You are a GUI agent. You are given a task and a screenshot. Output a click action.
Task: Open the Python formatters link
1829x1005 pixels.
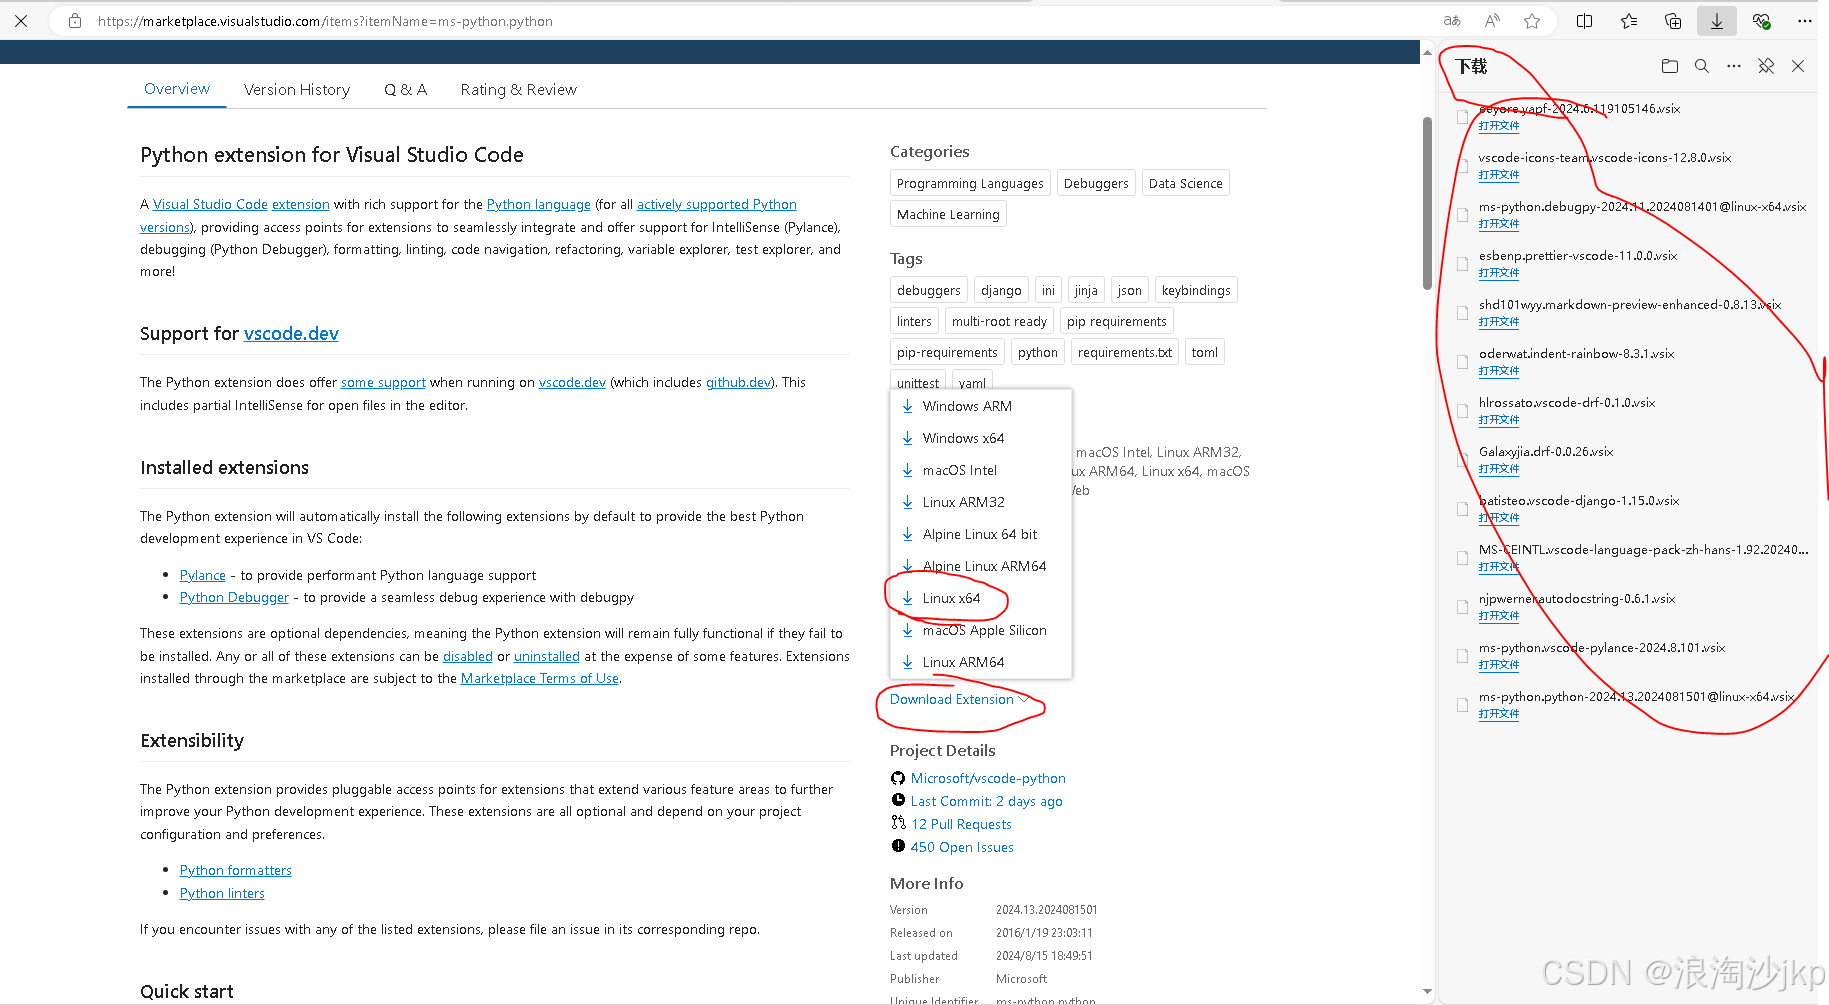coord(236,870)
